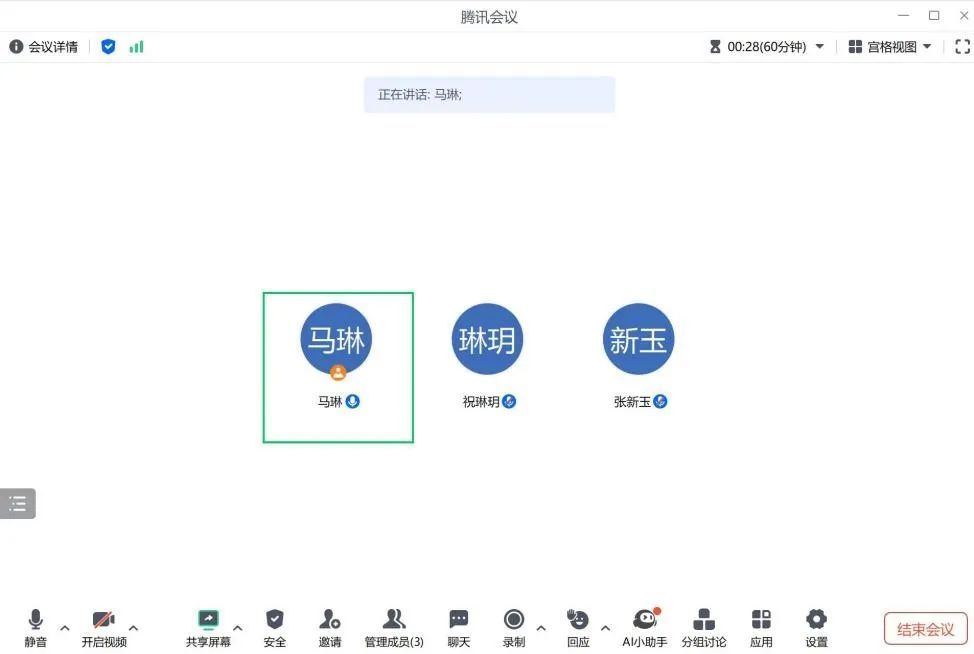Open Meeting Details (会议详情)
Screen dimensions: 974x654
point(44,46)
